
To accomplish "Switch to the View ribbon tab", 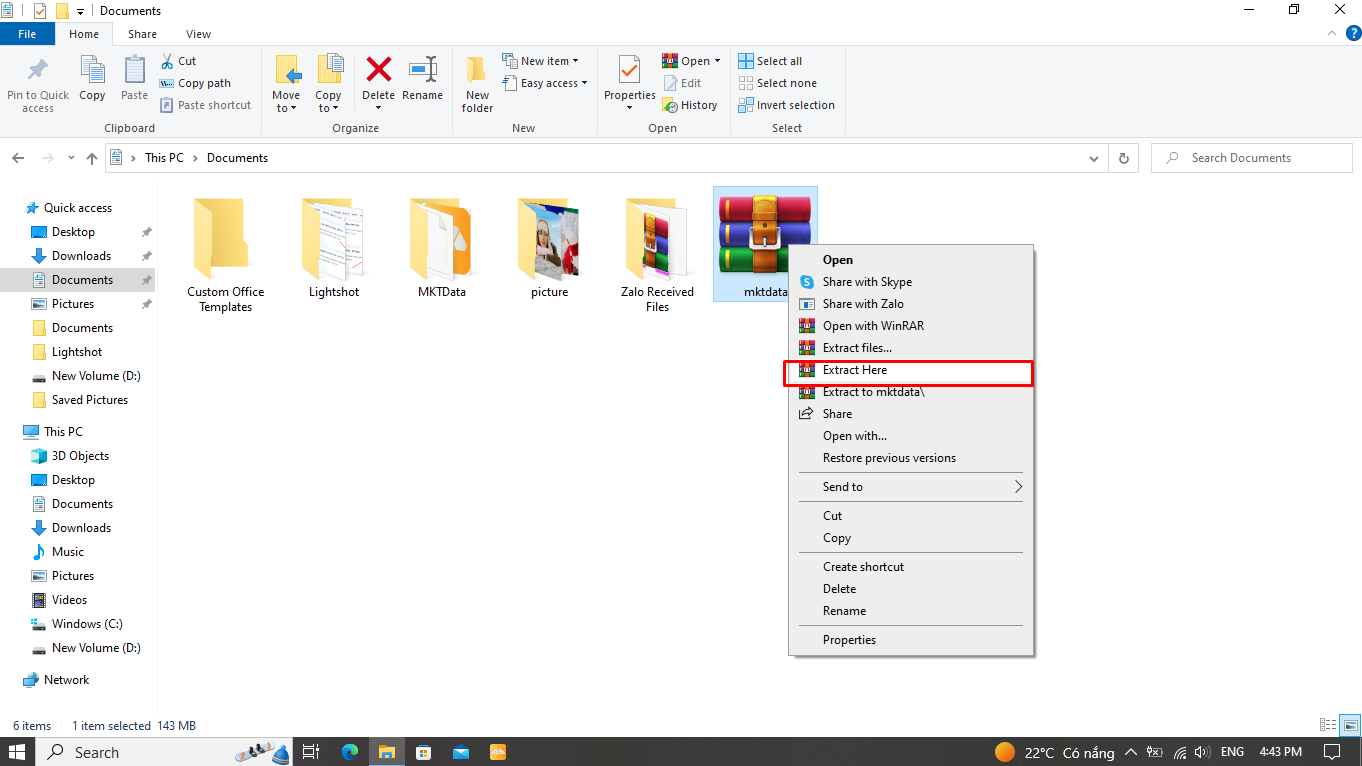I will pos(198,34).
